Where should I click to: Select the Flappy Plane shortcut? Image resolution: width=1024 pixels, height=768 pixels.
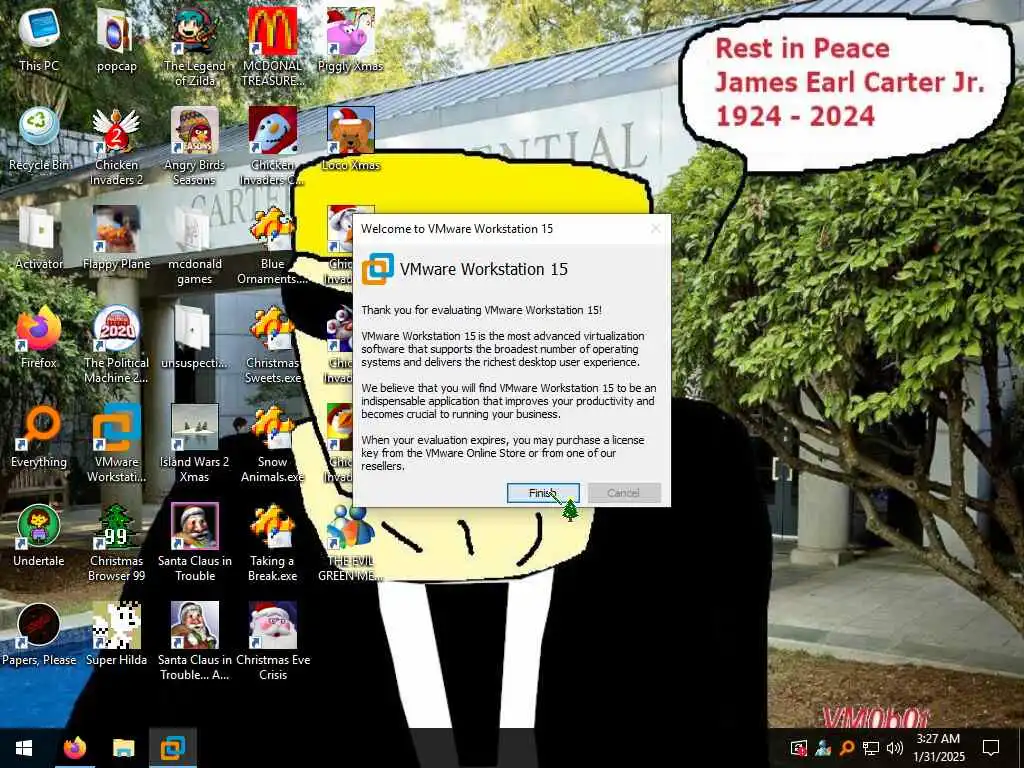pyautogui.click(x=116, y=239)
